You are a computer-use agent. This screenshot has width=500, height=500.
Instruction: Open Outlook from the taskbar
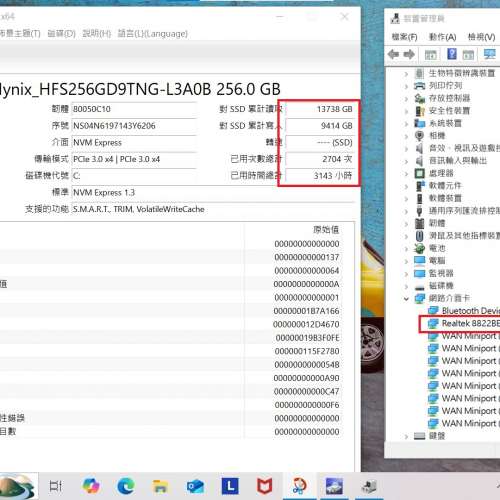(195, 486)
